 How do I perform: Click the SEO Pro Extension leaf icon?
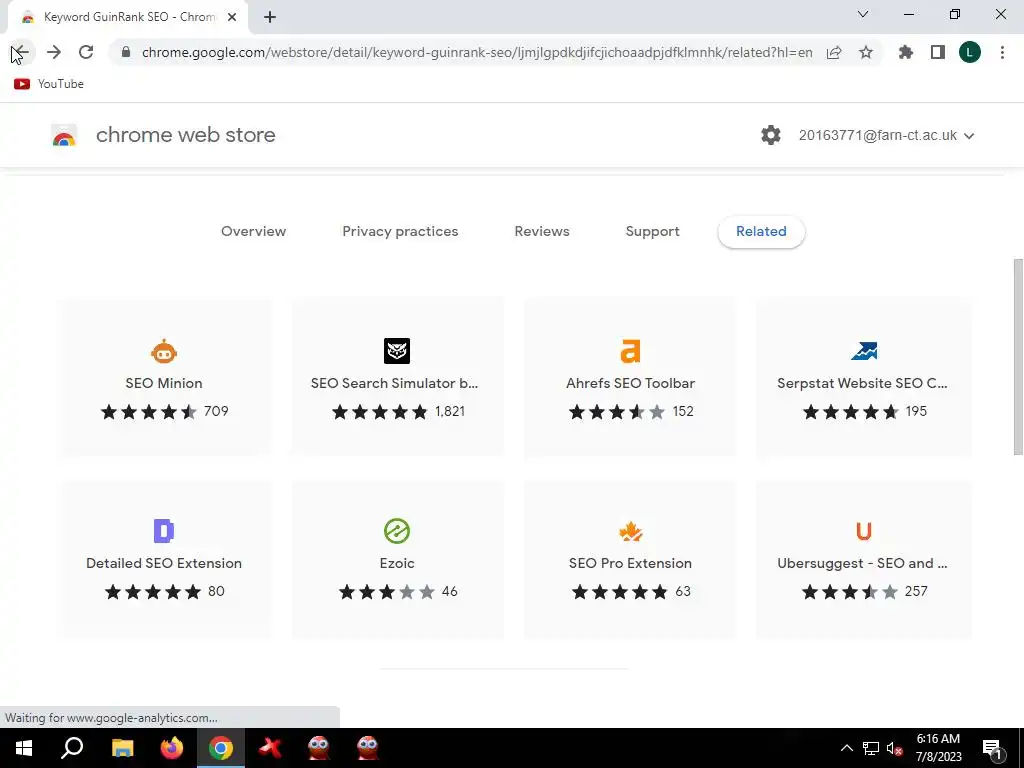tap(630, 531)
